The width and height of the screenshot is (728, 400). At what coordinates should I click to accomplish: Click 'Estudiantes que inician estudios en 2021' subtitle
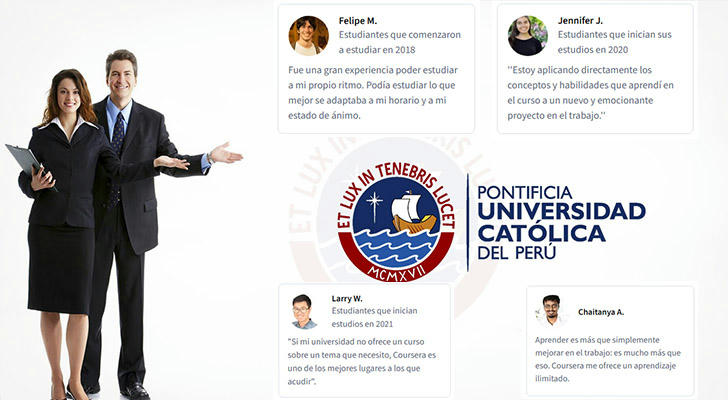(x=374, y=317)
